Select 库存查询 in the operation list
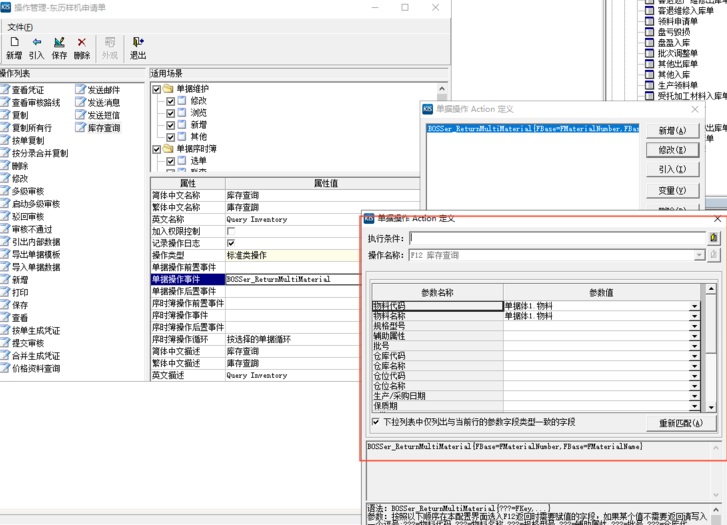 pos(102,128)
